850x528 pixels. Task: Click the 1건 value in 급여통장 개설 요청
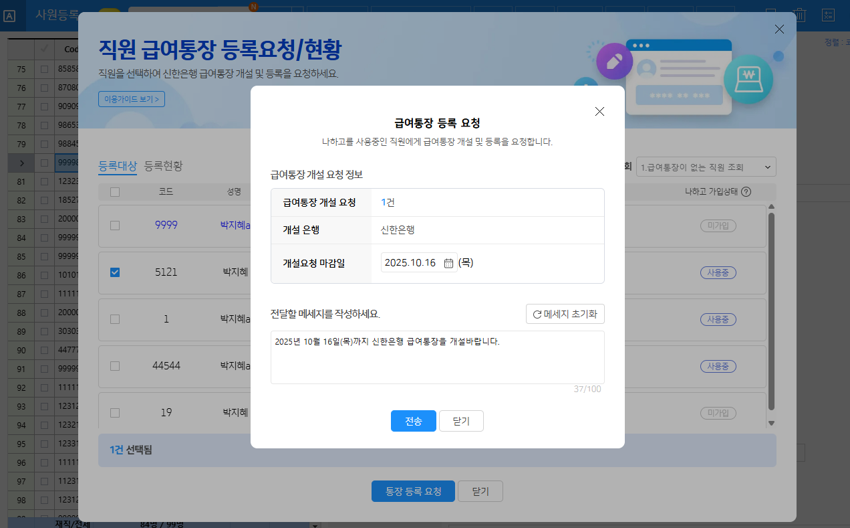(388, 202)
